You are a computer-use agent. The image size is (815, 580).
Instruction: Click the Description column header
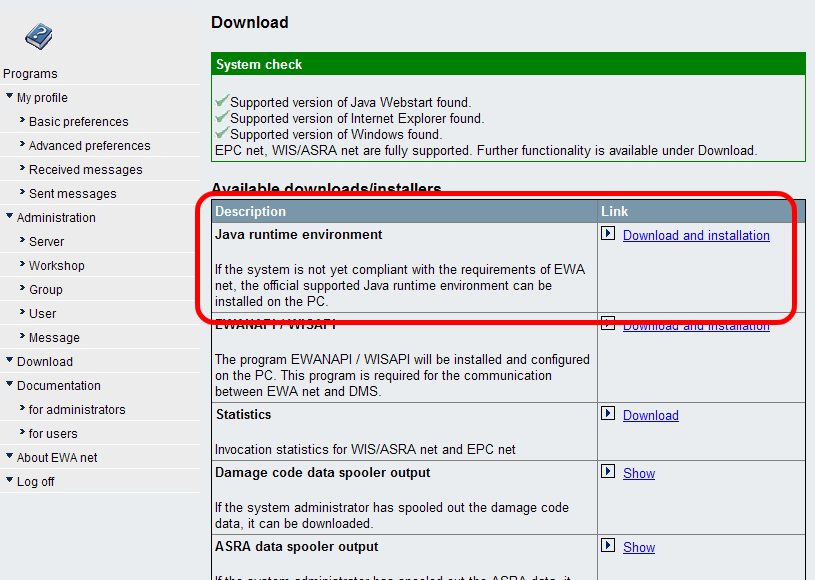pyautogui.click(x=251, y=212)
